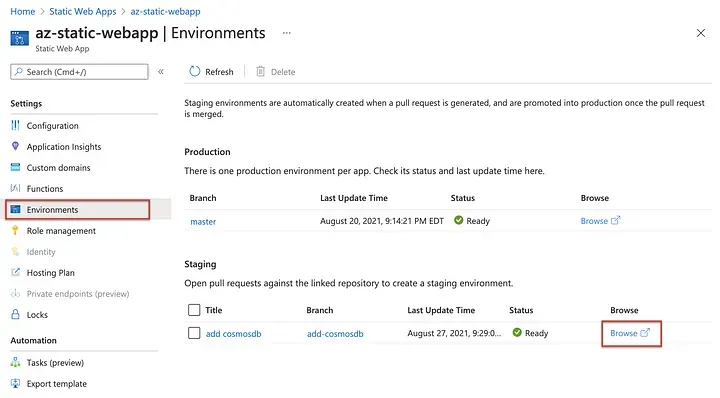Image resolution: width=720 pixels, height=398 pixels.
Task: Click the Refresh button label
Action: [219, 72]
